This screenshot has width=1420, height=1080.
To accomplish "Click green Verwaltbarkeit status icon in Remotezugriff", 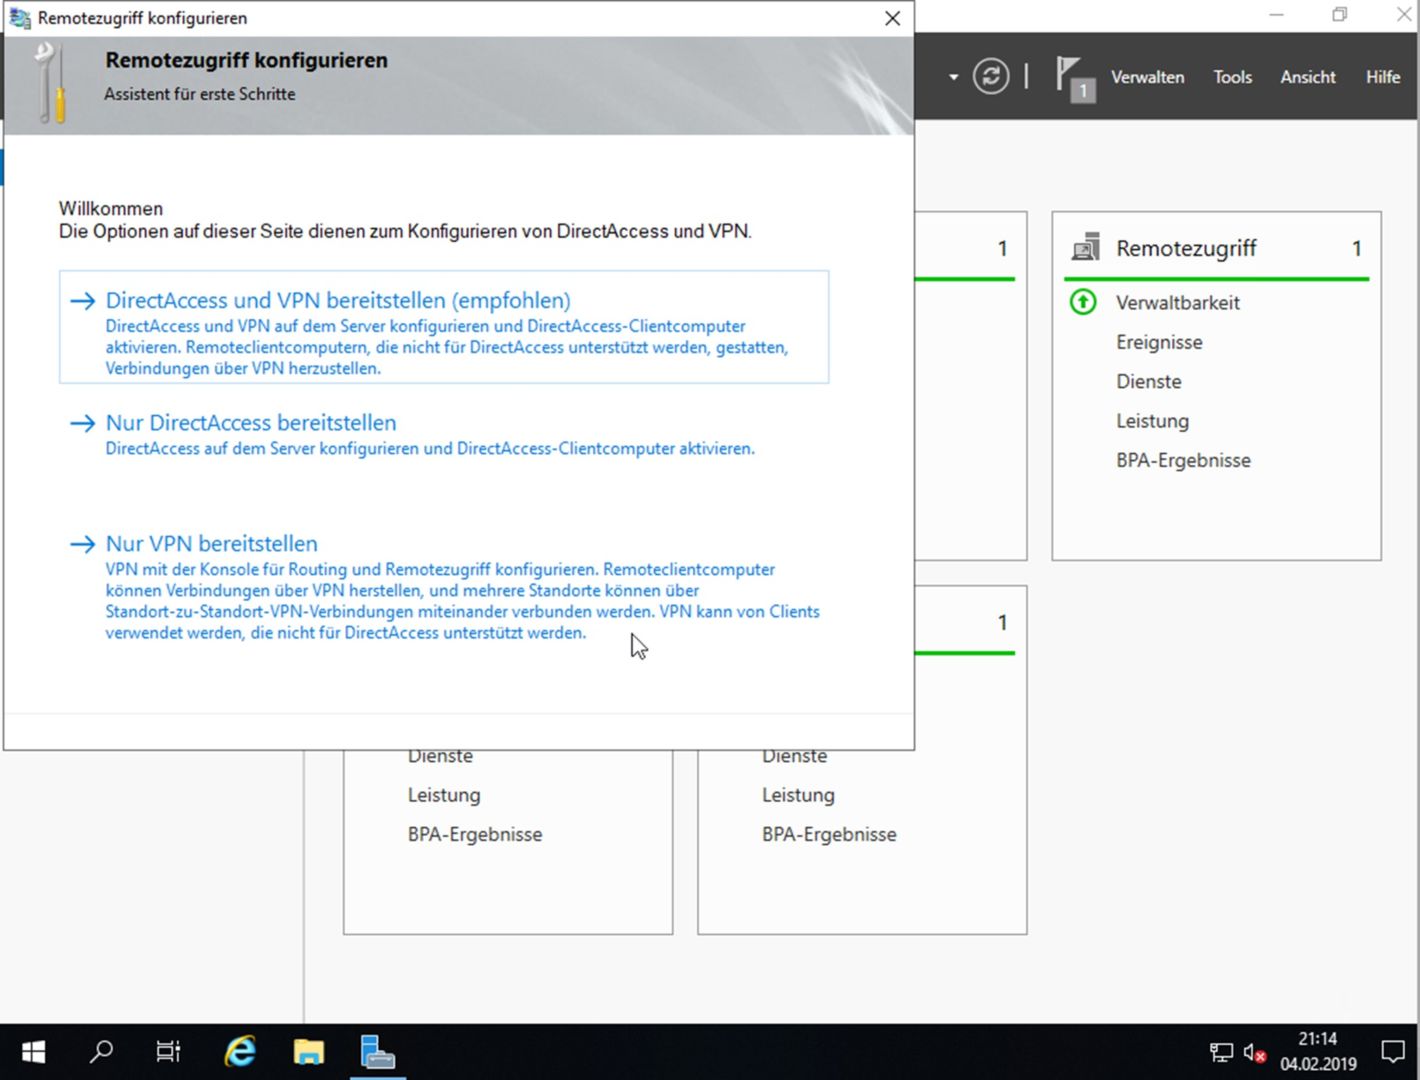I will point(1083,302).
